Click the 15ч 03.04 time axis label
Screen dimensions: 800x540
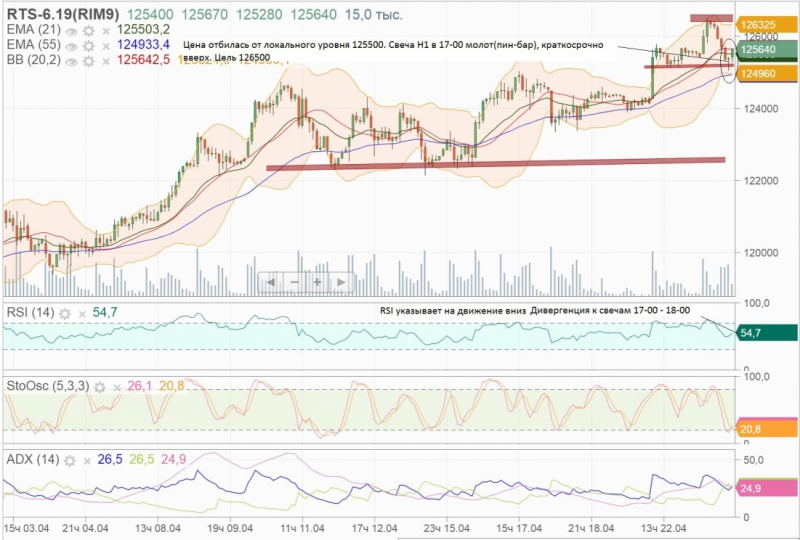click(27, 528)
